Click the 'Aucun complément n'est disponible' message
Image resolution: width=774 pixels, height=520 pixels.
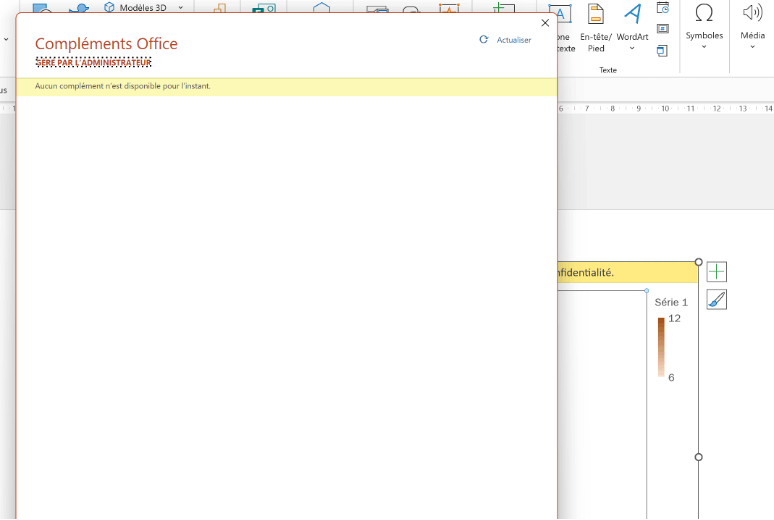coord(123,86)
